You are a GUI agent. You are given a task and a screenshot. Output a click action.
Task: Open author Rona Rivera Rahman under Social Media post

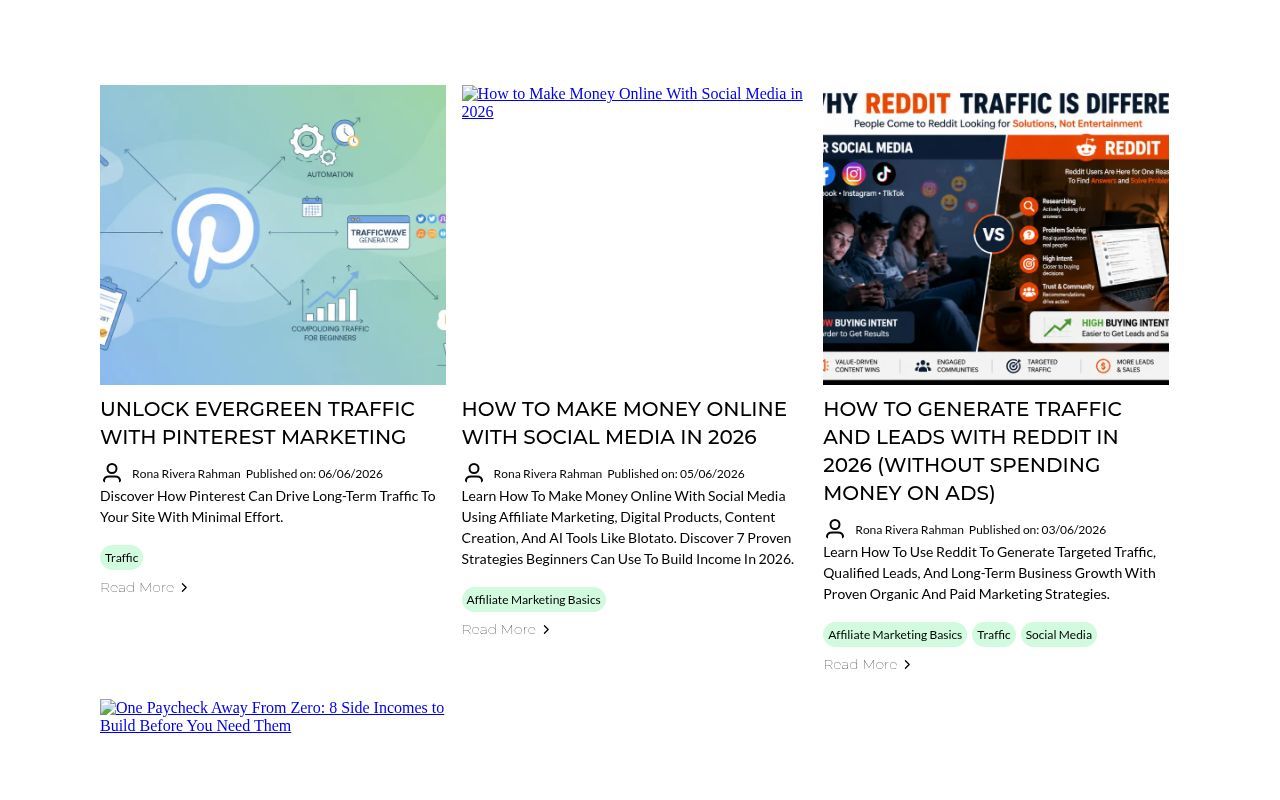pyautogui.click(x=547, y=474)
